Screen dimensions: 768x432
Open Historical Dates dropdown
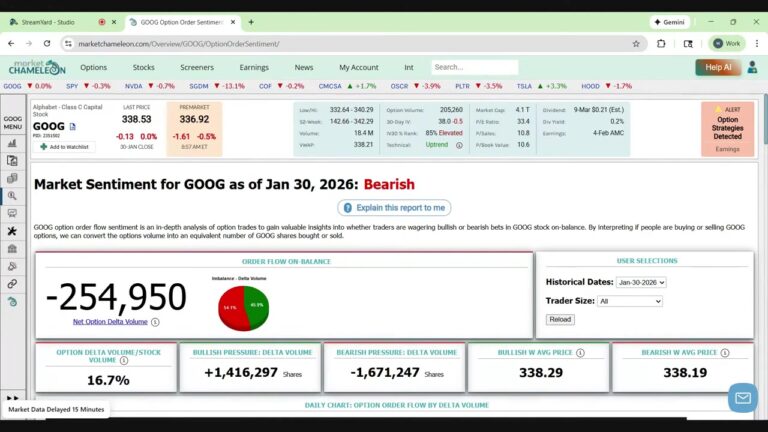[x=641, y=283]
